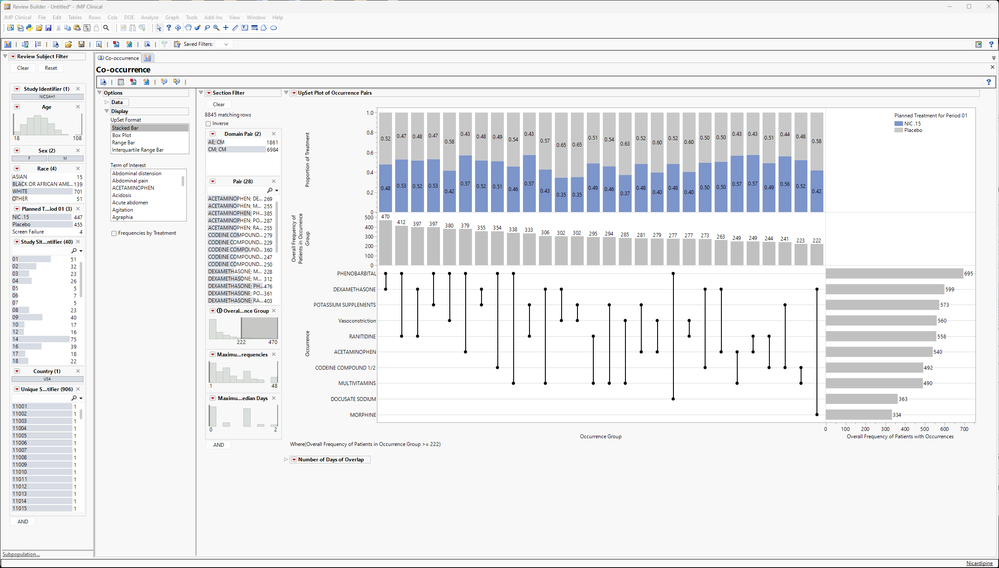Switch to the chart icon tab
999x568 pixels.
(148, 58)
